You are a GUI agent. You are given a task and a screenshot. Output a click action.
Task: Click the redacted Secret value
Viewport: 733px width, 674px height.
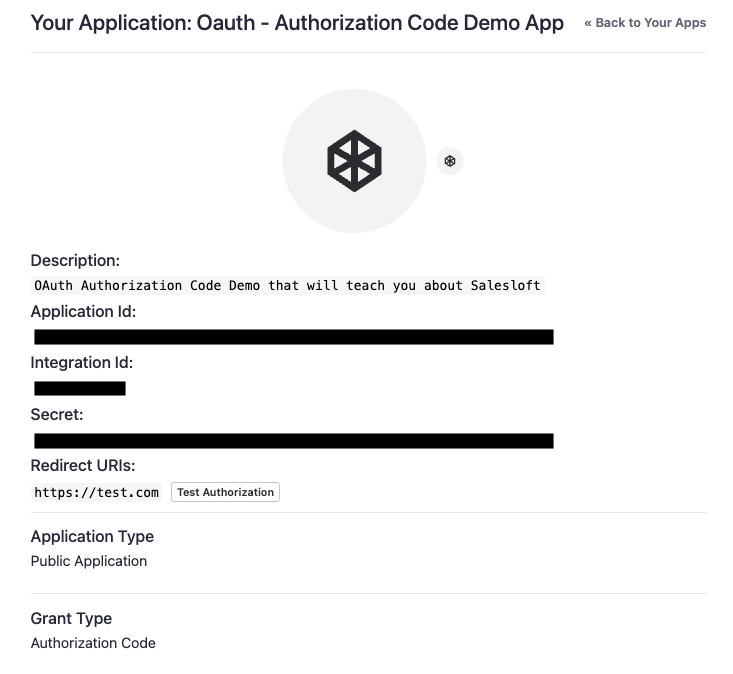pyautogui.click(x=293, y=440)
